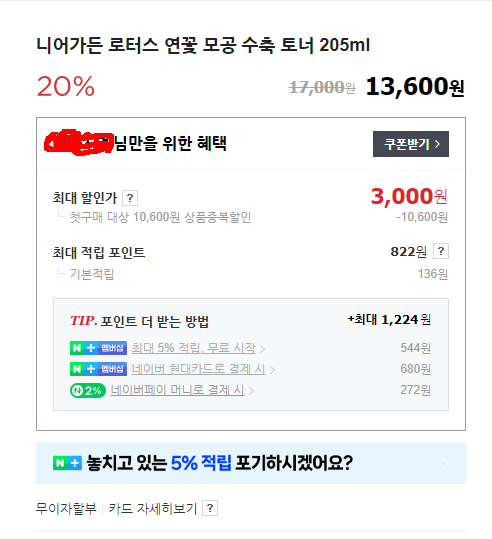The height and width of the screenshot is (539, 492).
Task: Open 네이버페이 머니로 결제 시 link
Action: pos(177,390)
